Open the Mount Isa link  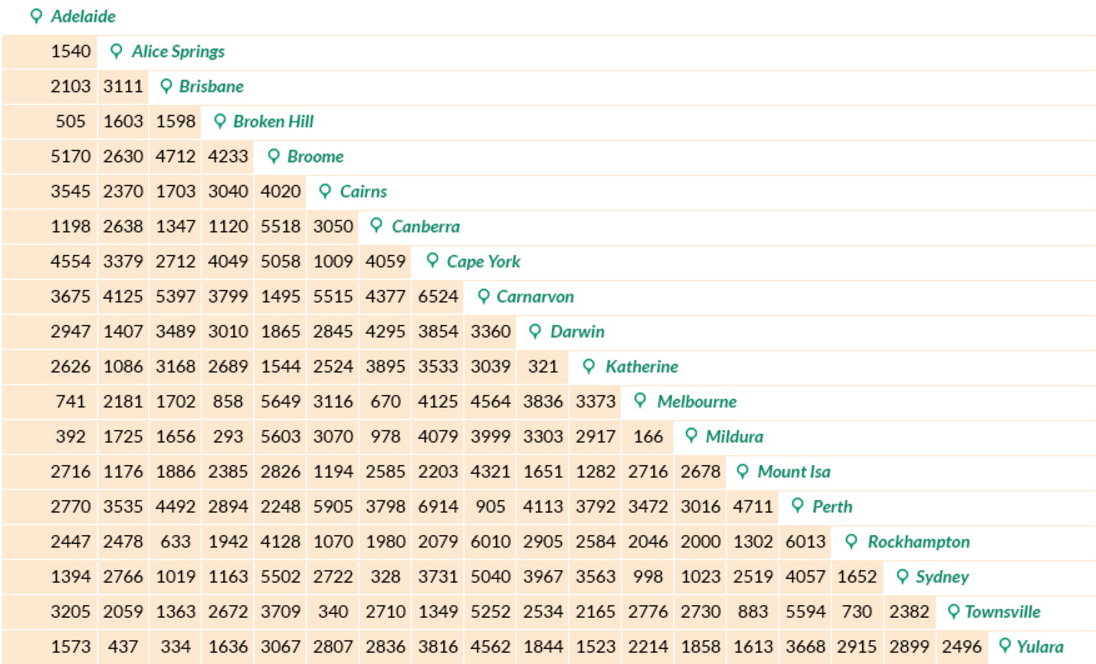point(793,472)
